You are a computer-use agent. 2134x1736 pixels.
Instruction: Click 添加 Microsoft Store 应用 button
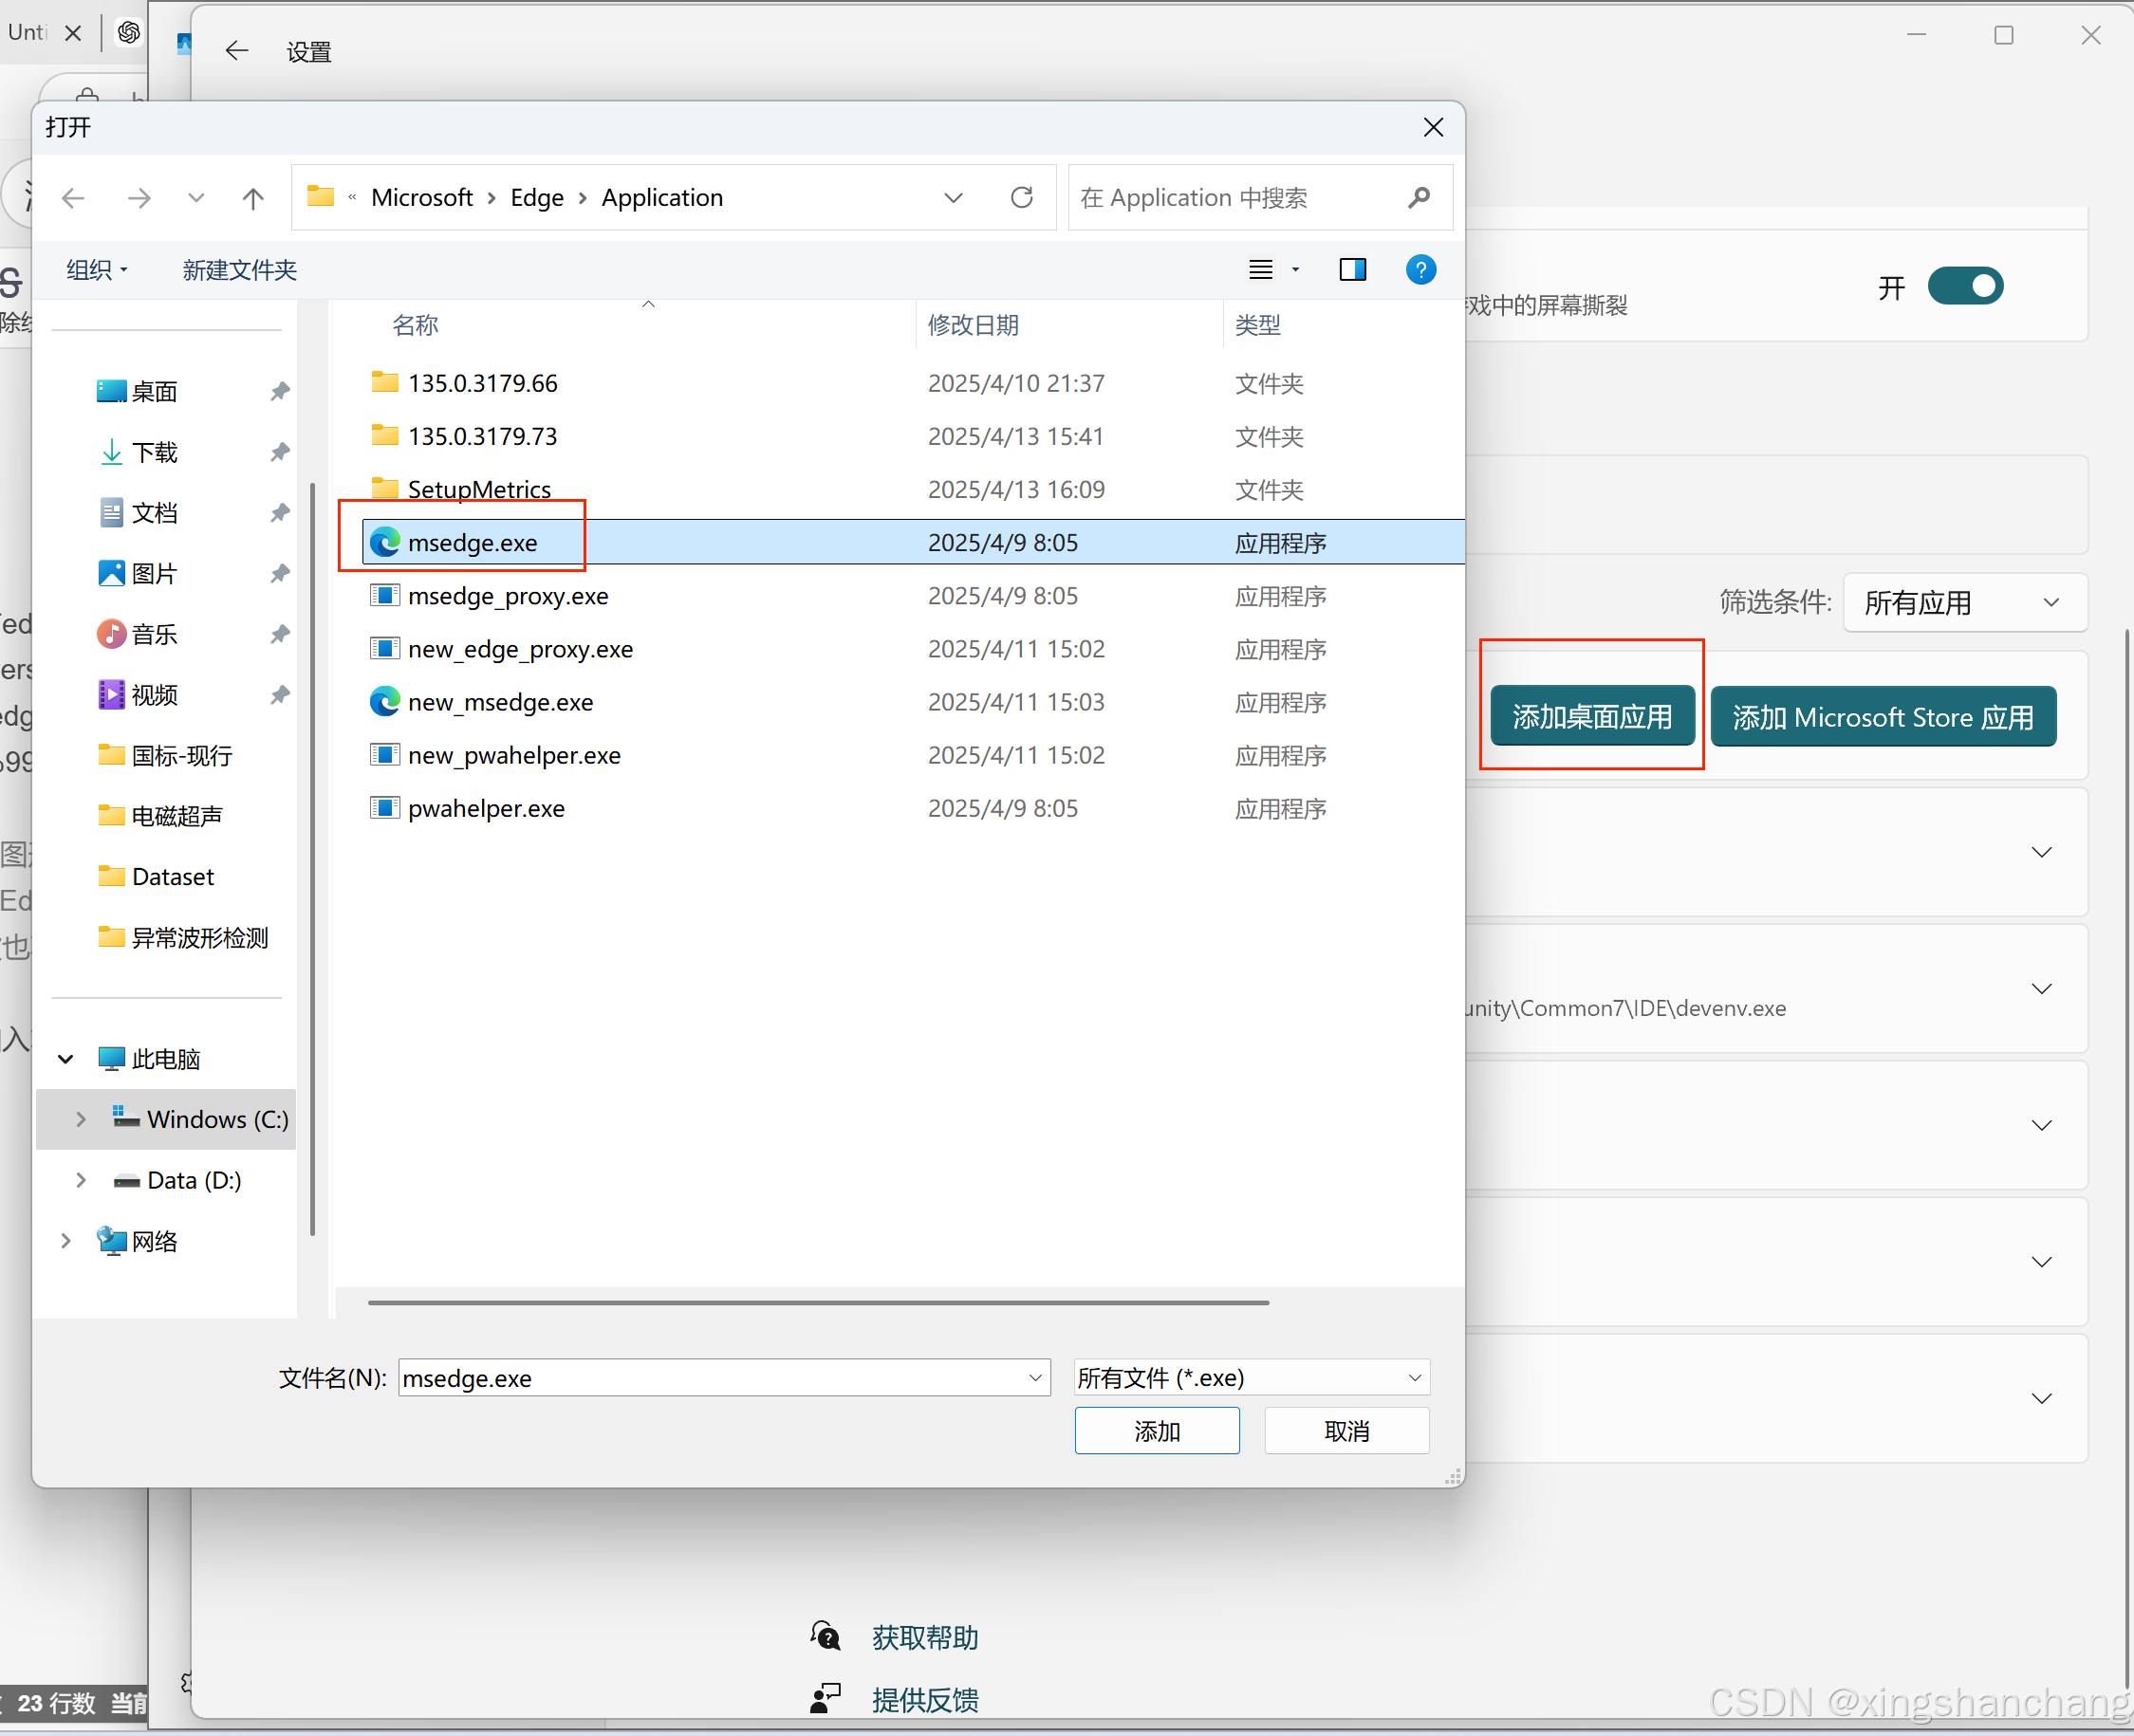(x=1882, y=717)
